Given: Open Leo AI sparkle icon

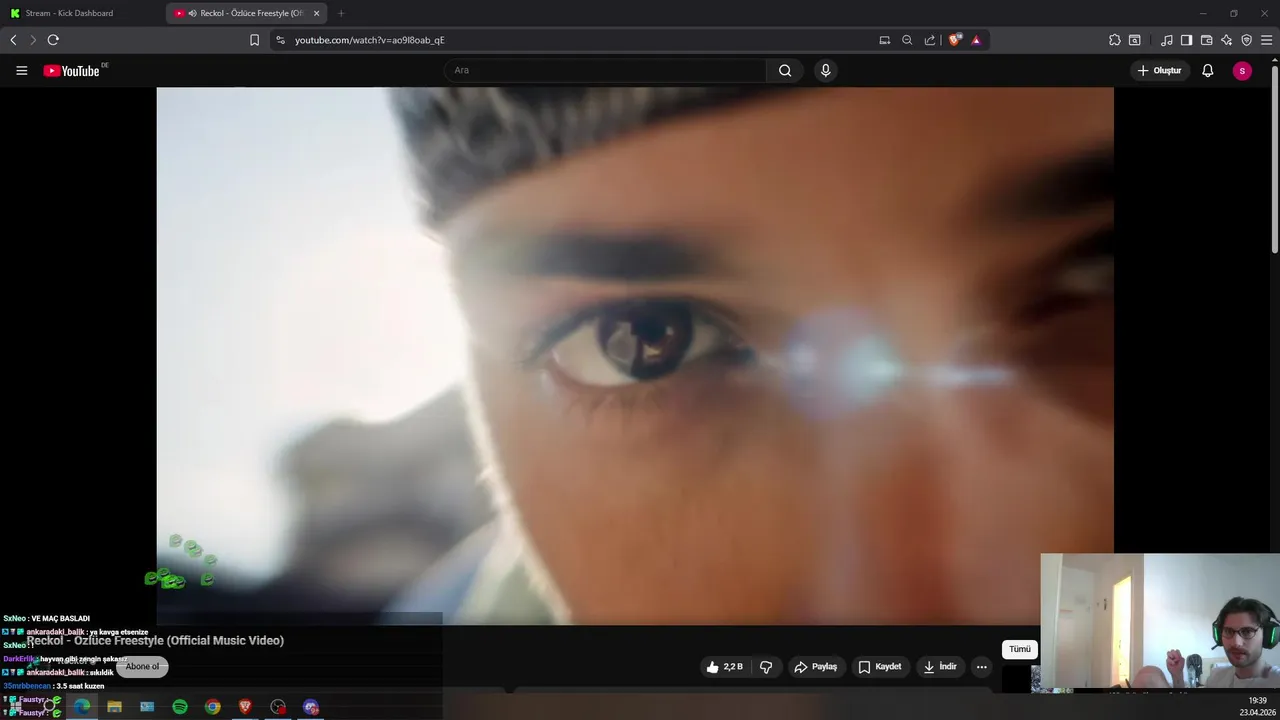Looking at the screenshot, I should click(1226, 40).
